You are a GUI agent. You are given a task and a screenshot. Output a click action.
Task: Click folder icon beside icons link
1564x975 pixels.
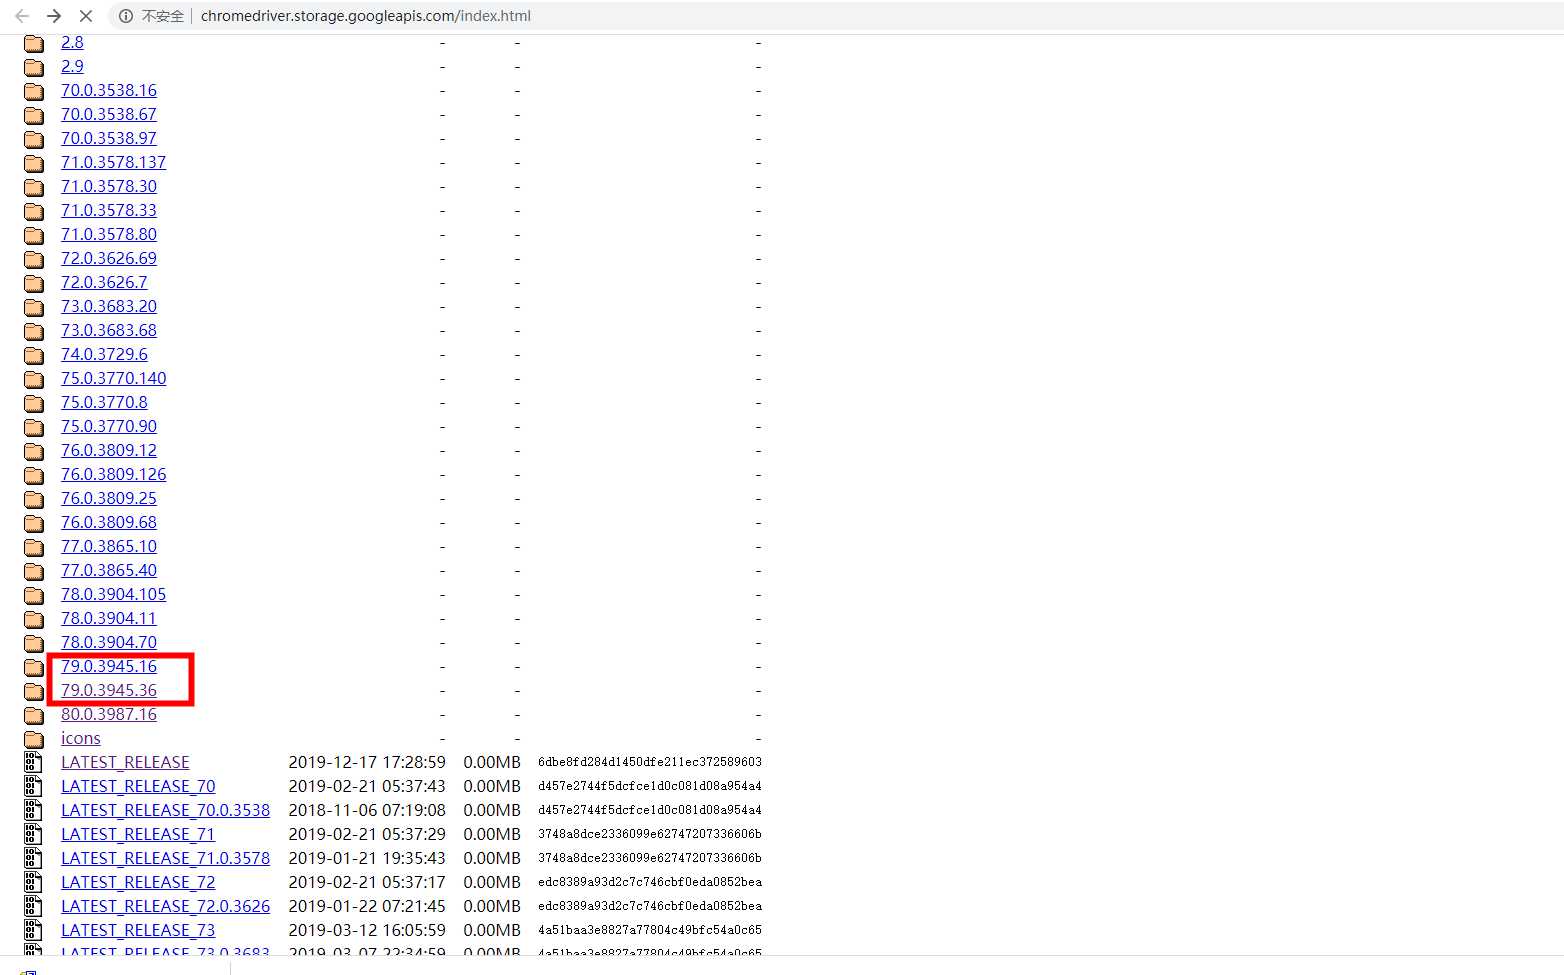tap(34, 739)
